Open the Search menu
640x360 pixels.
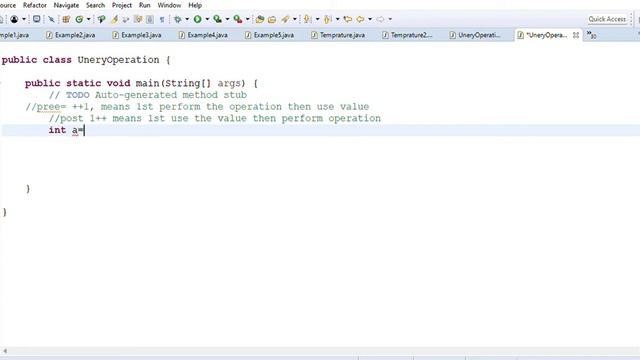(x=96, y=5)
